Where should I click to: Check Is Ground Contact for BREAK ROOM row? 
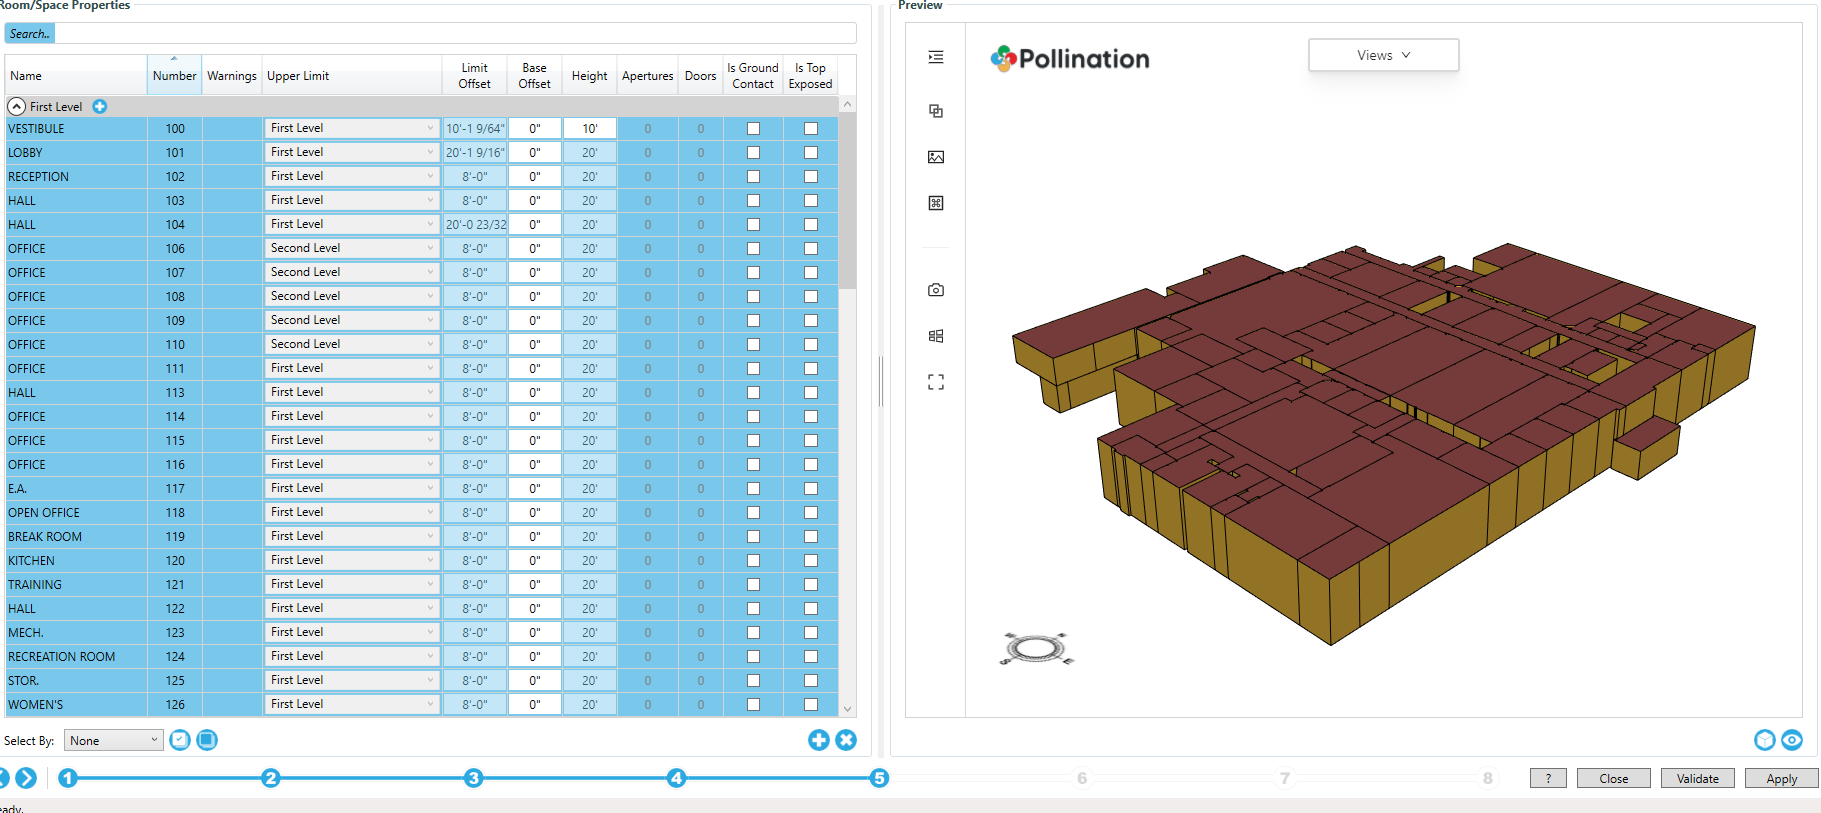pos(753,537)
